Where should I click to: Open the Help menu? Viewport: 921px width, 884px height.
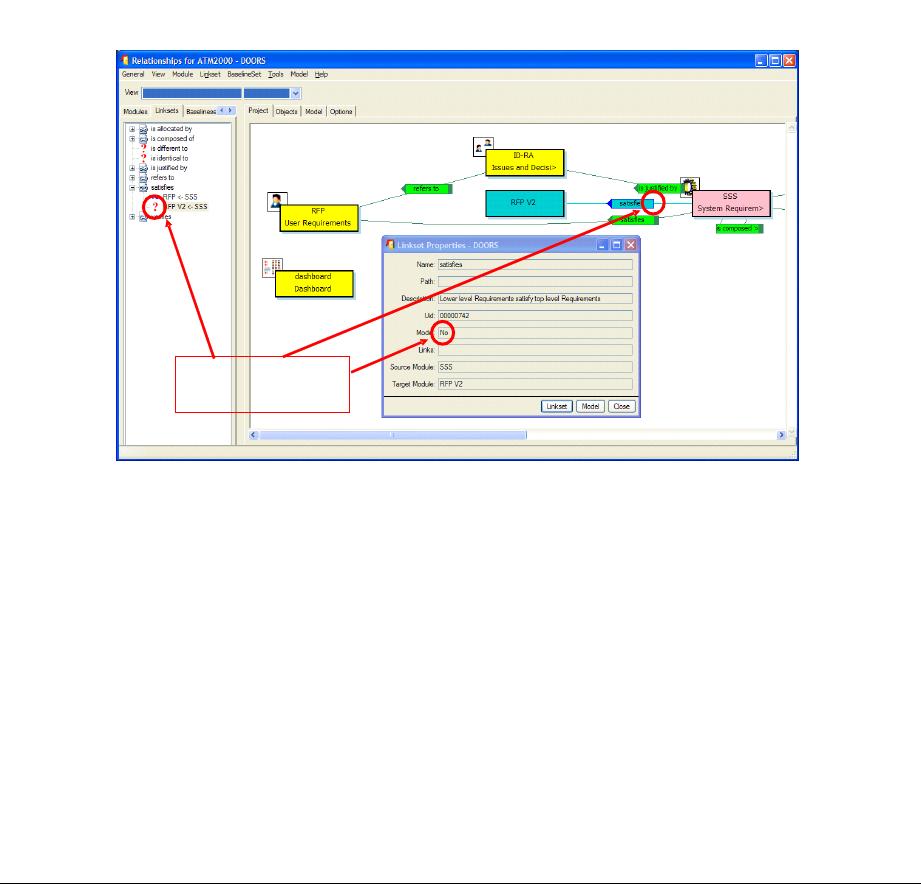coord(321,75)
